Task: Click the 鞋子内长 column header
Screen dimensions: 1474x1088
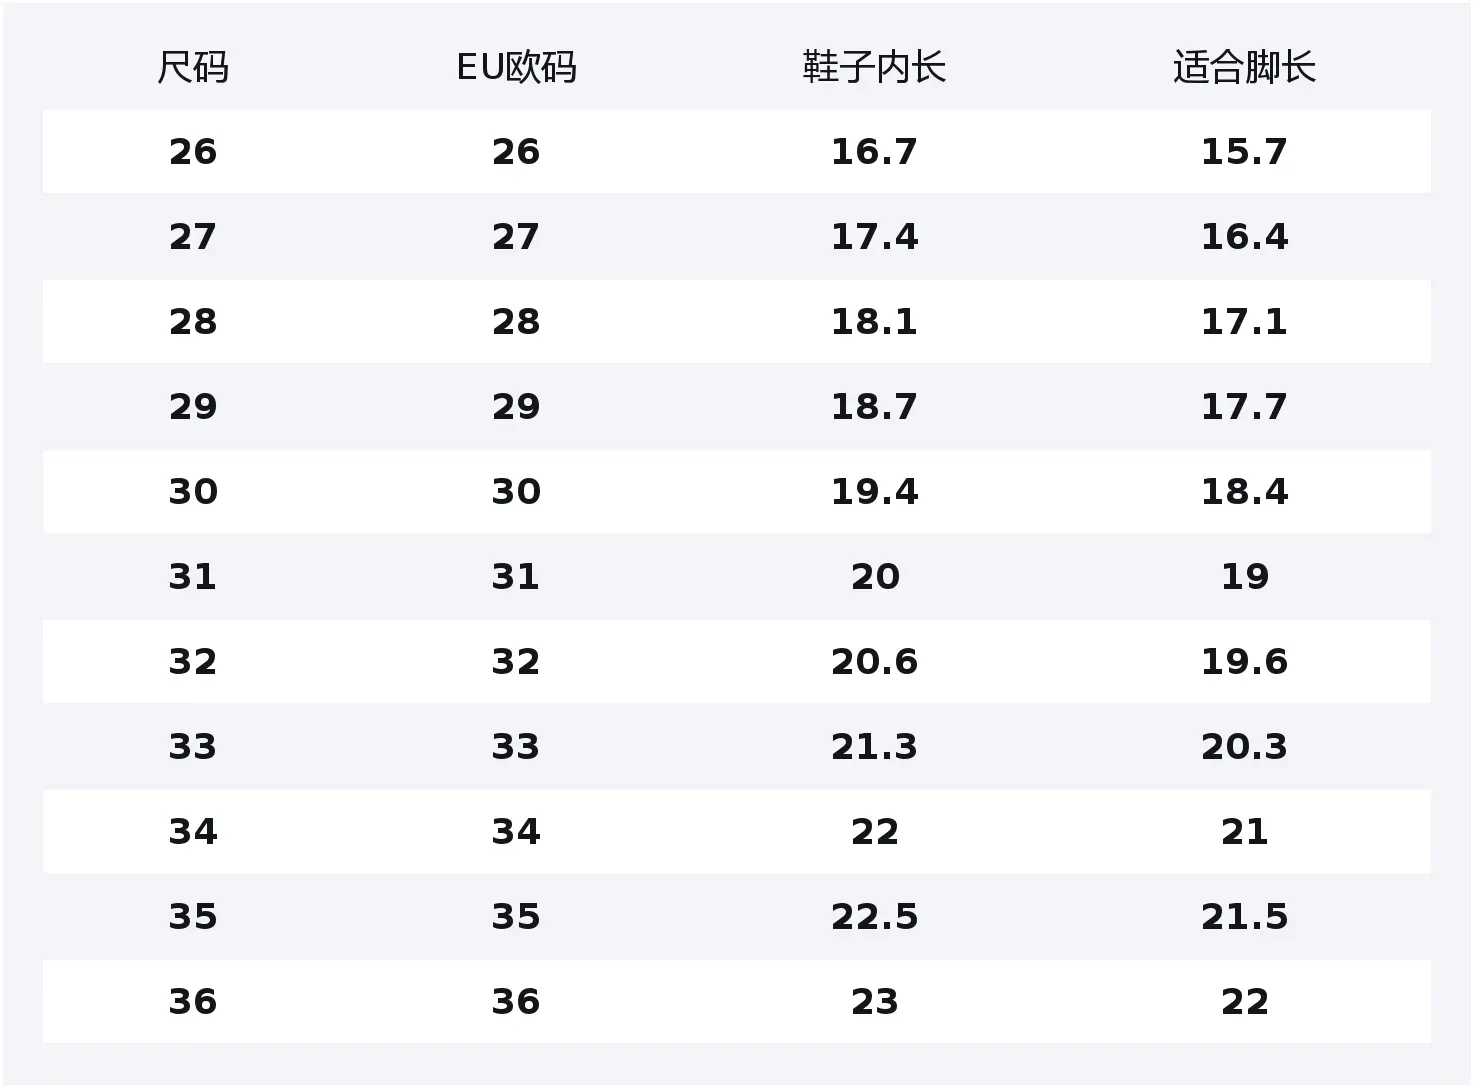Action: (x=874, y=68)
